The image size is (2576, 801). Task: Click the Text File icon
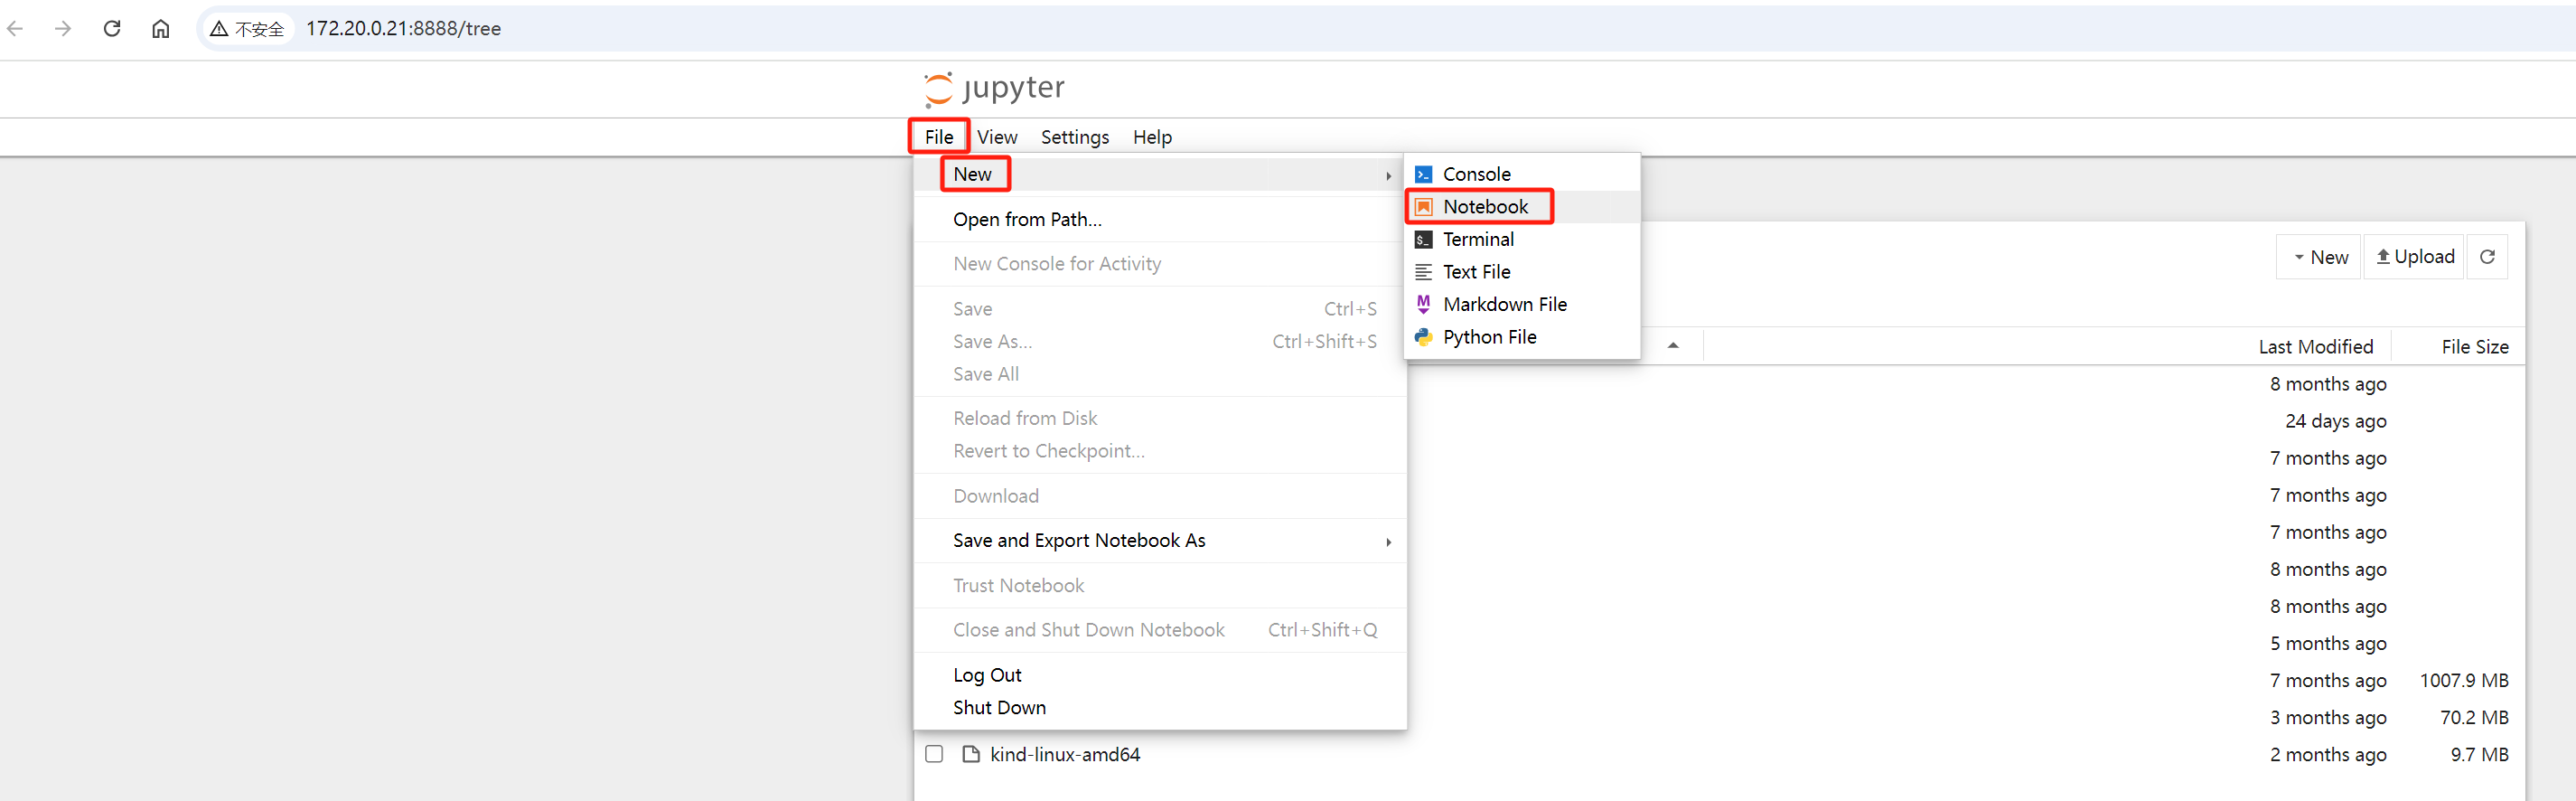1423,272
